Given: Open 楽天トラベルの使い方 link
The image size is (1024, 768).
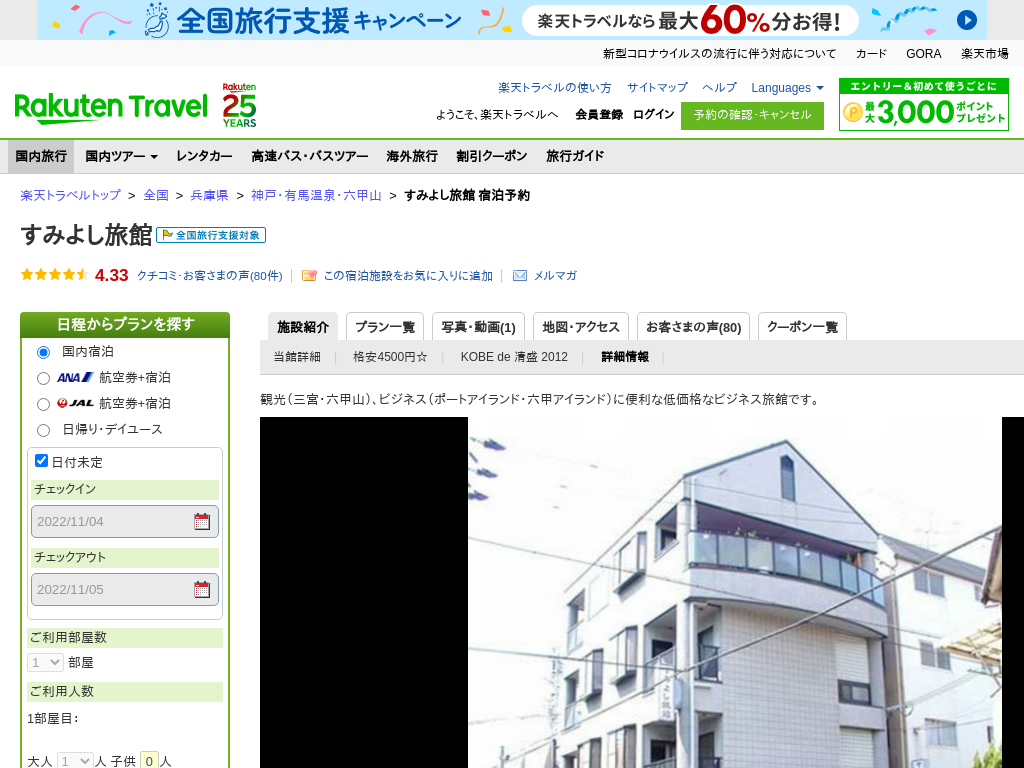Looking at the screenshot, I should (555, 88).
